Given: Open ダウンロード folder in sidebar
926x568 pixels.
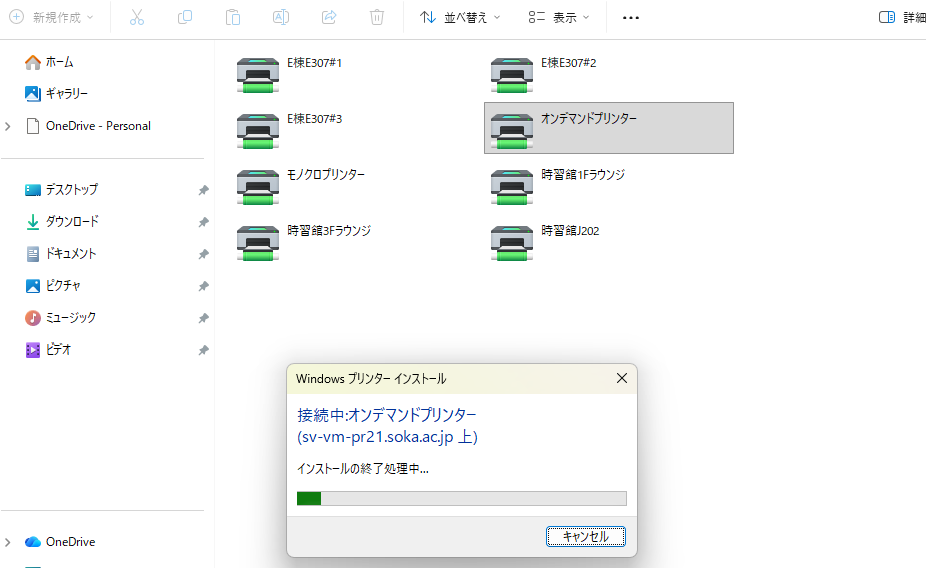Looking at the screenshot, I should click(72, 221).
